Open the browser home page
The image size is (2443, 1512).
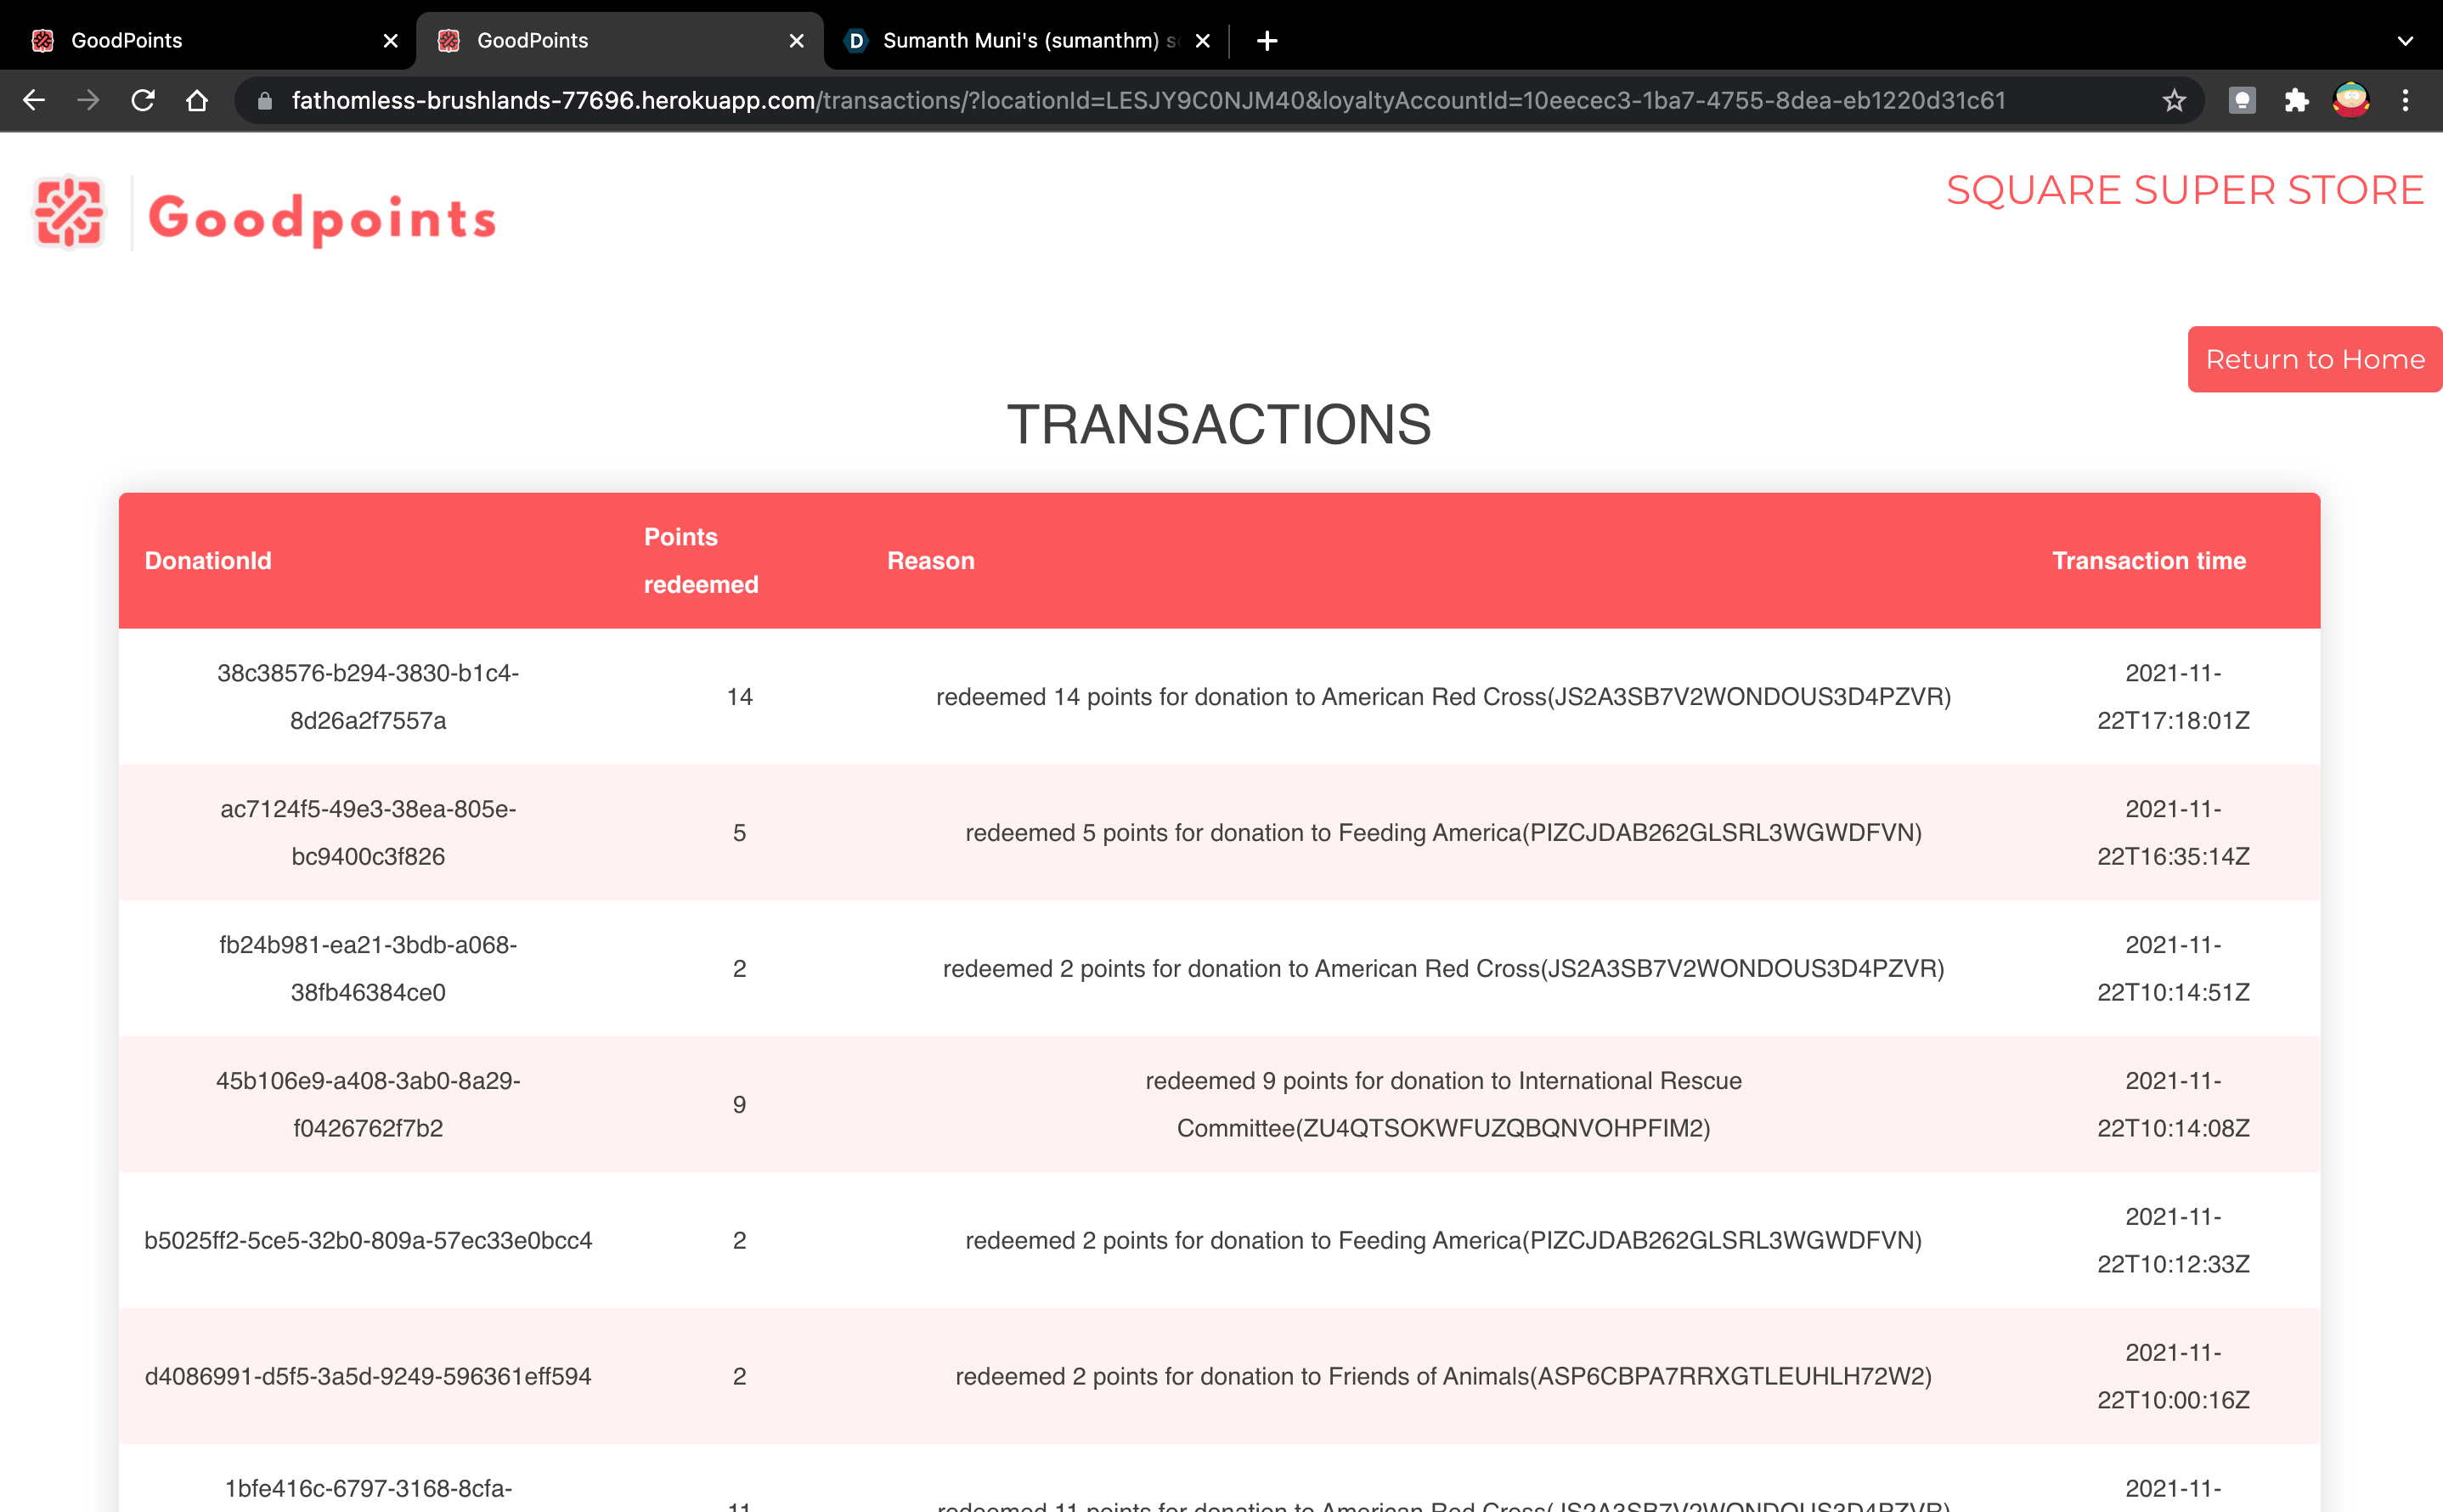197,100
